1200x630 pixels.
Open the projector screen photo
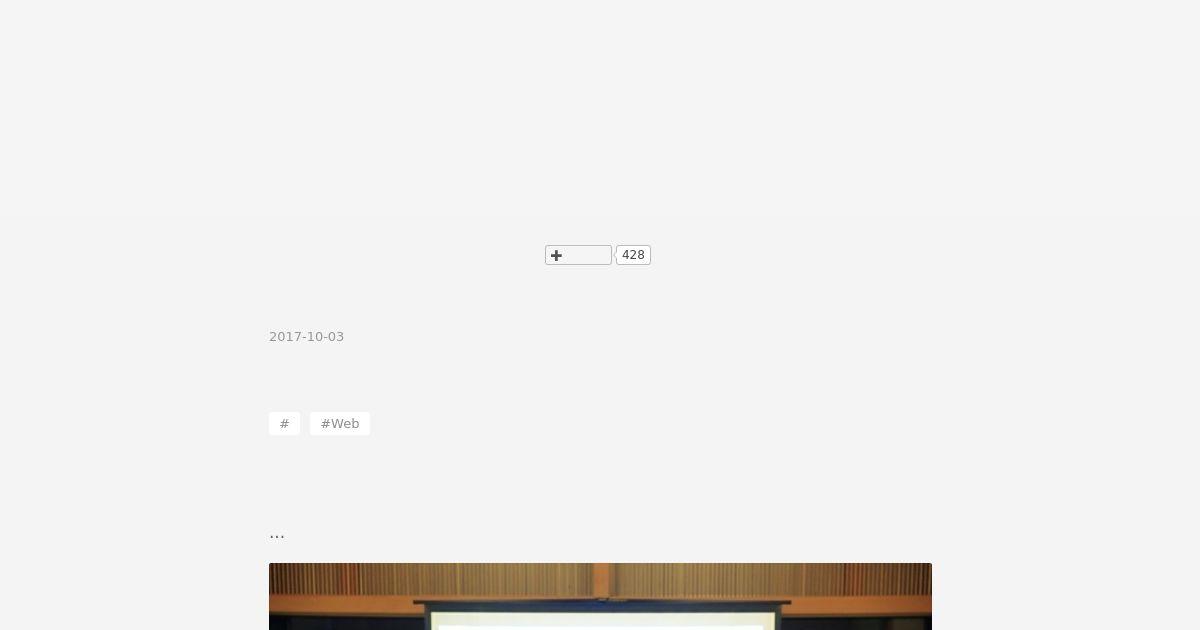tap(600, 597)
